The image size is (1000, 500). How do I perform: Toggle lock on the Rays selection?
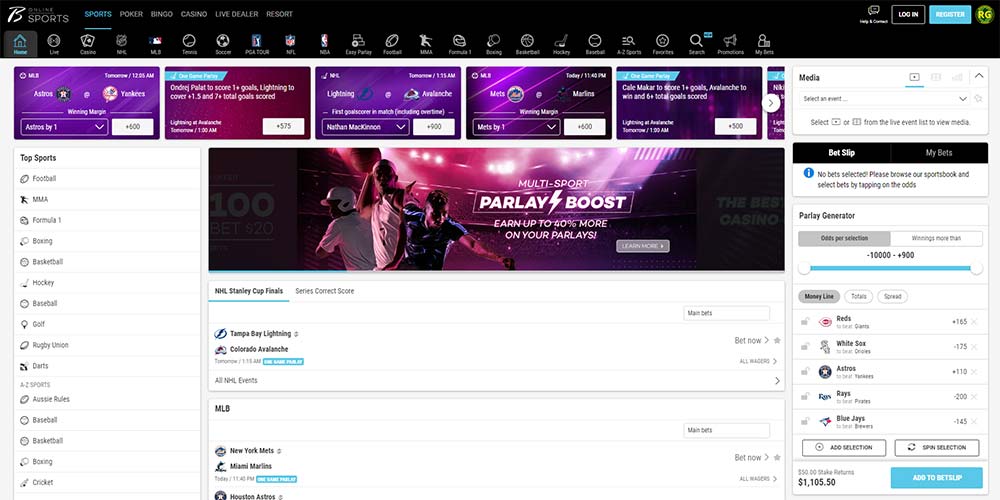pos(805,397)
